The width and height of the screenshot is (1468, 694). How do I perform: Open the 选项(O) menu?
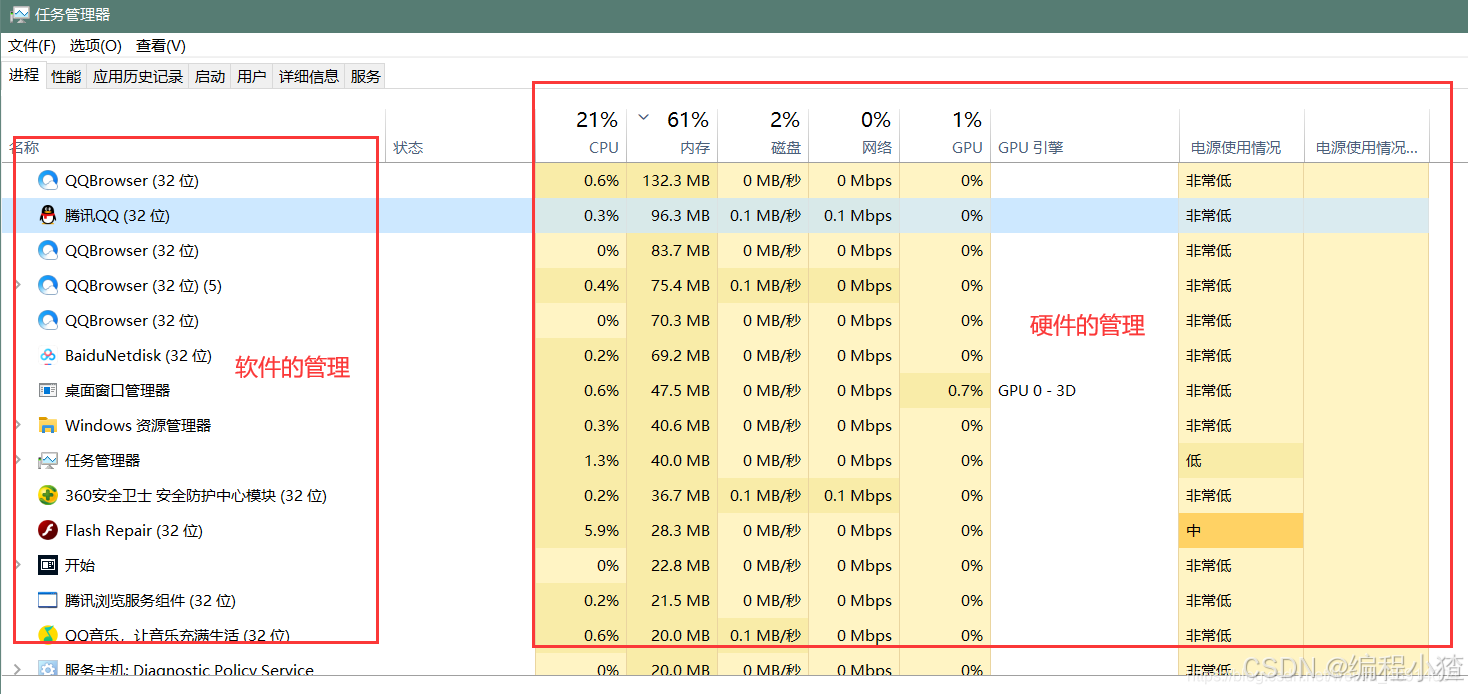pyautogui.click(x=96, y=46)
